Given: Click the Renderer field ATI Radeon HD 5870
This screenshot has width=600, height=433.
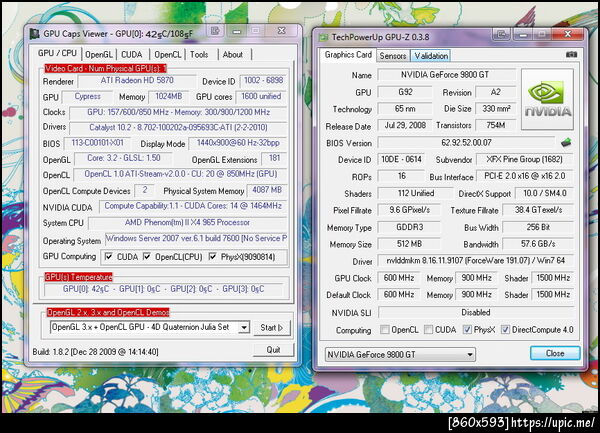Looking at the screenshot, I should pyautogui.click(x=137, y=81).
